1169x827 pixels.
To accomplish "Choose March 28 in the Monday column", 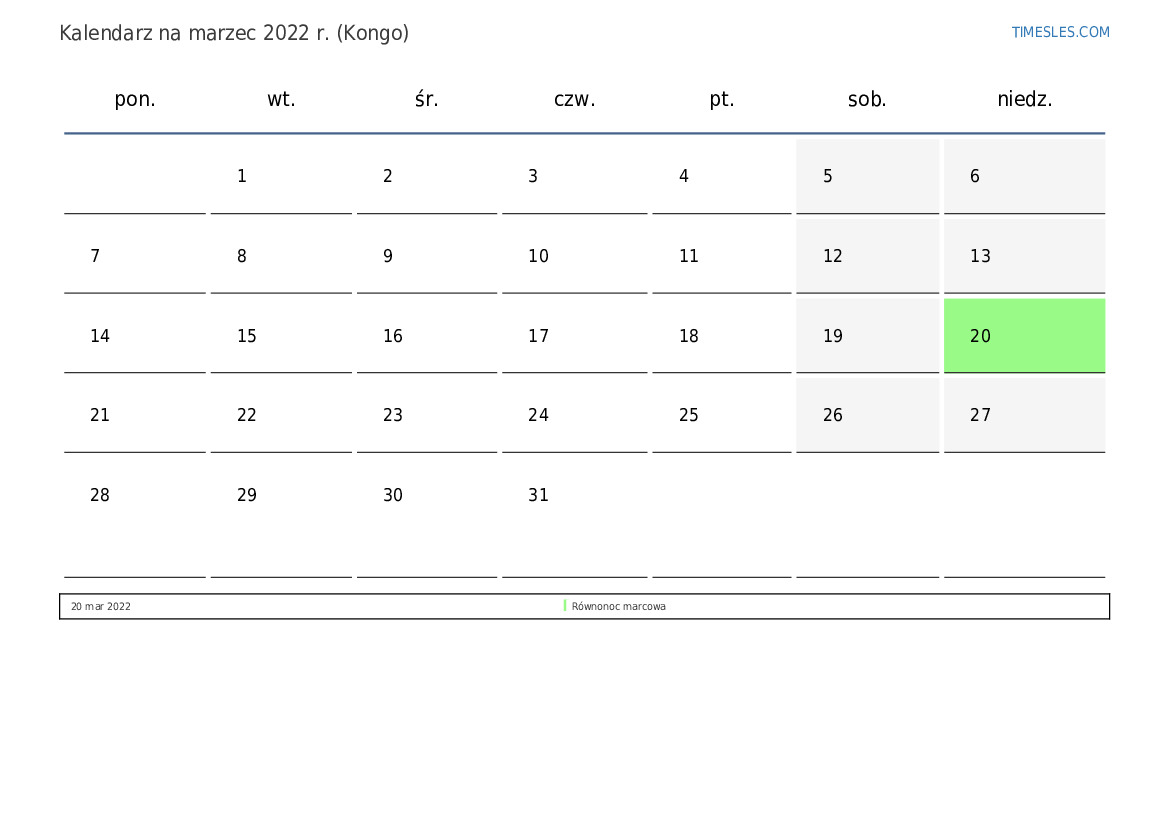I will click(x=135, y=495).
